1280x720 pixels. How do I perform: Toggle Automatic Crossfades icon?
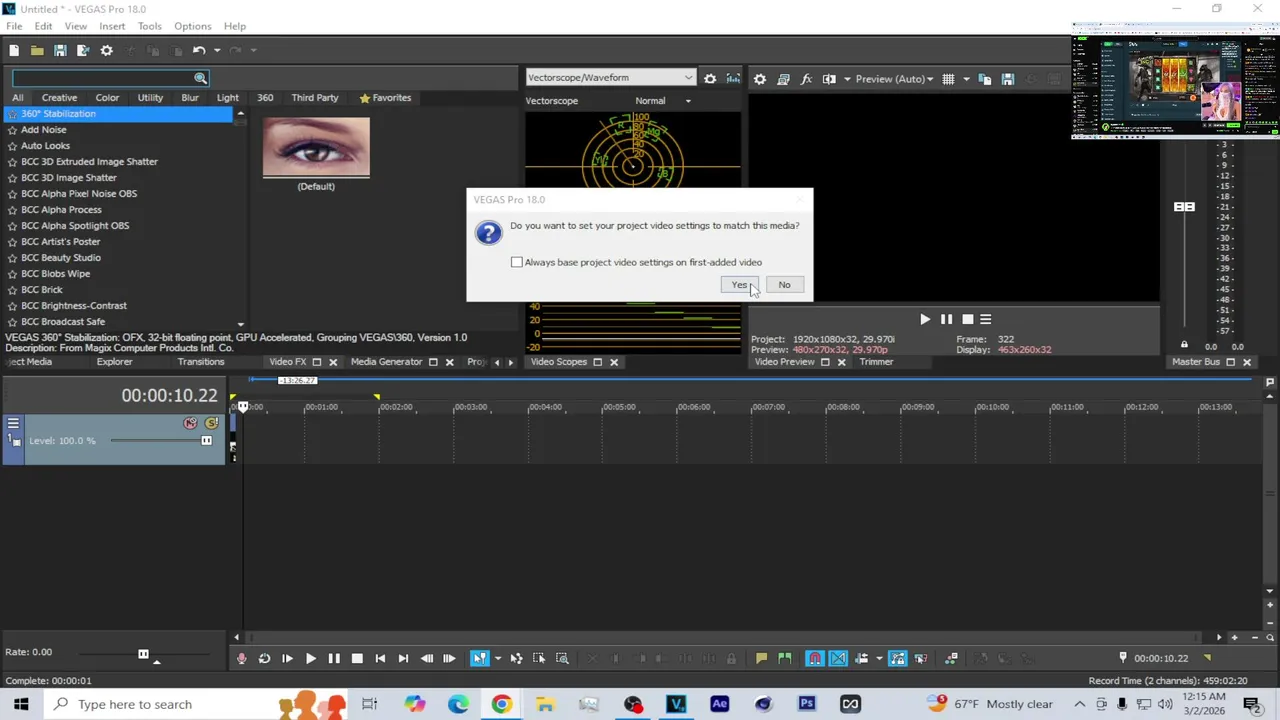(x=838, y=658)
